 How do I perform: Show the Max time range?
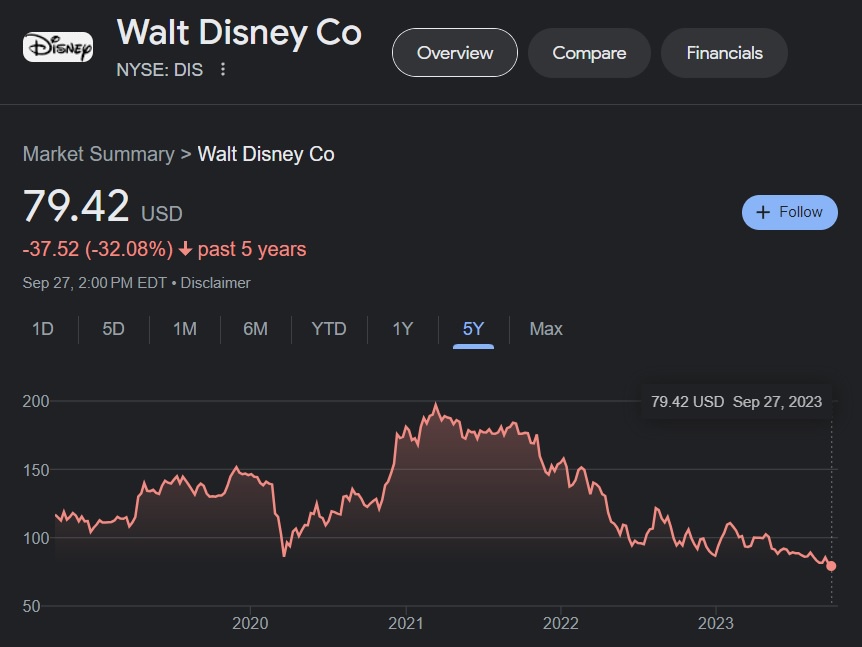(546, 329)
